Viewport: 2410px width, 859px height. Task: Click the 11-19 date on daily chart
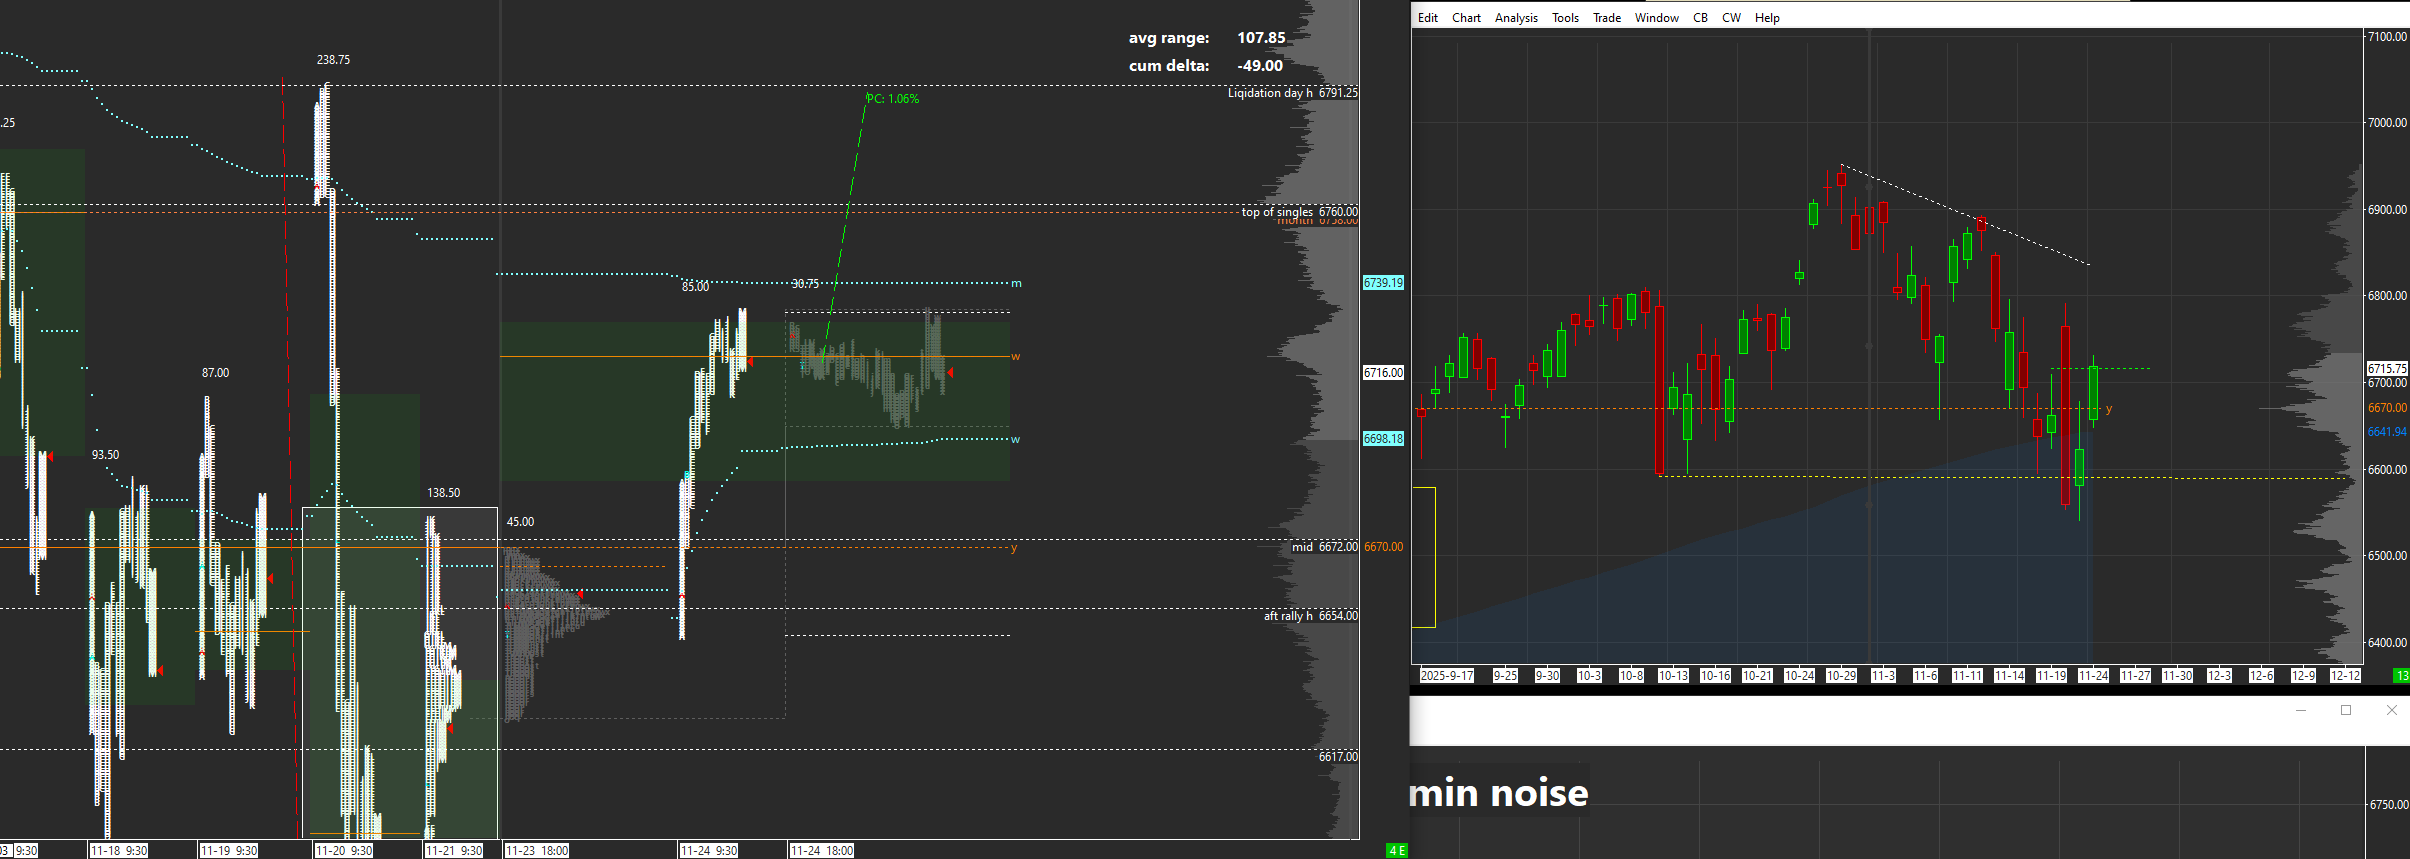coord(2051,676)
